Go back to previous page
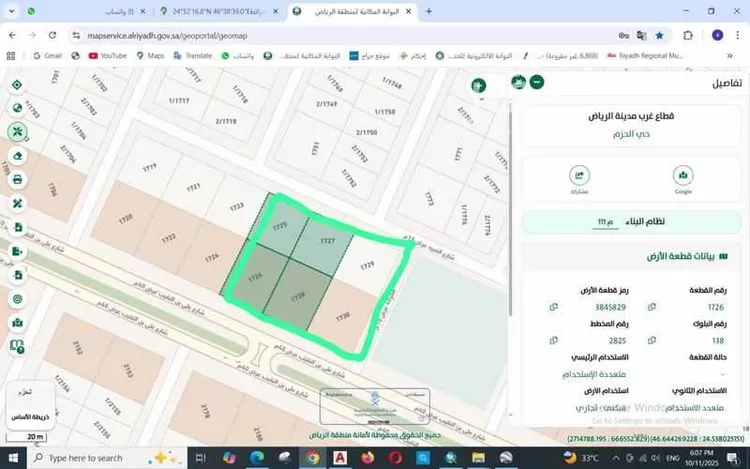Screen dimensions: 750x469 point(12,35)
